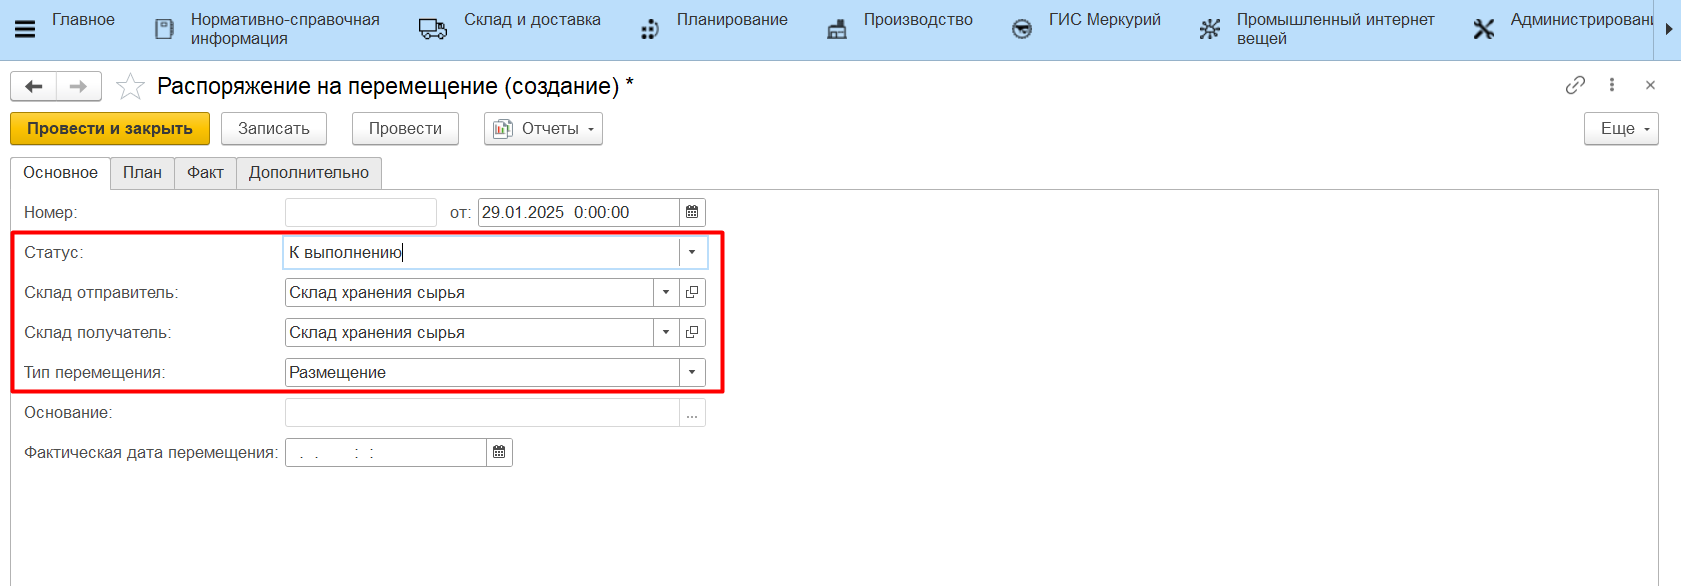Click the back navigation arrow
The image size is (1681, 586).
coord(34,87)
